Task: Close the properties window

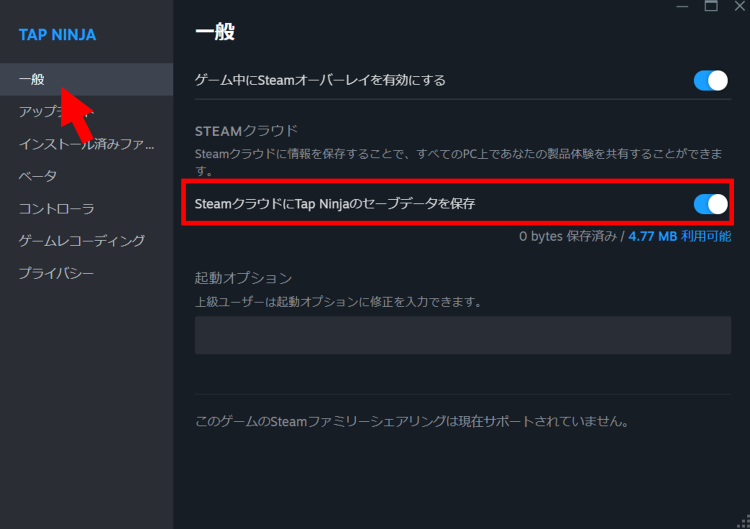Action: tap(739, 6)
